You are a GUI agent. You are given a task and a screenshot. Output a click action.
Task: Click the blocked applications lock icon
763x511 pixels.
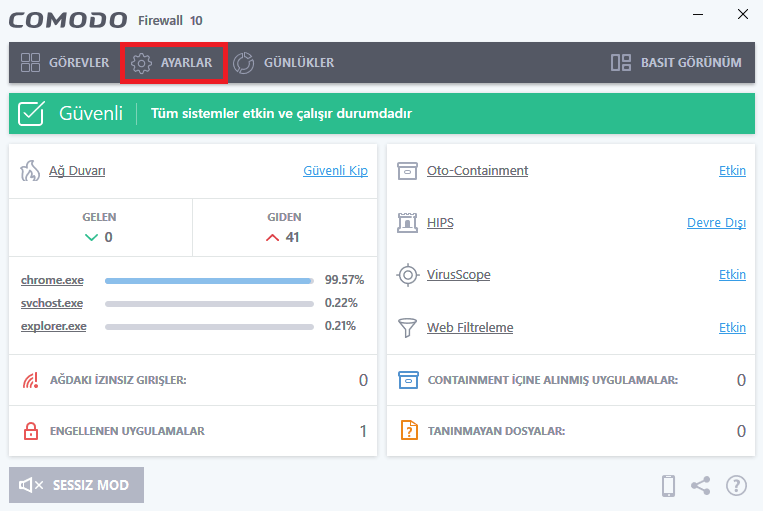point(31,431)
